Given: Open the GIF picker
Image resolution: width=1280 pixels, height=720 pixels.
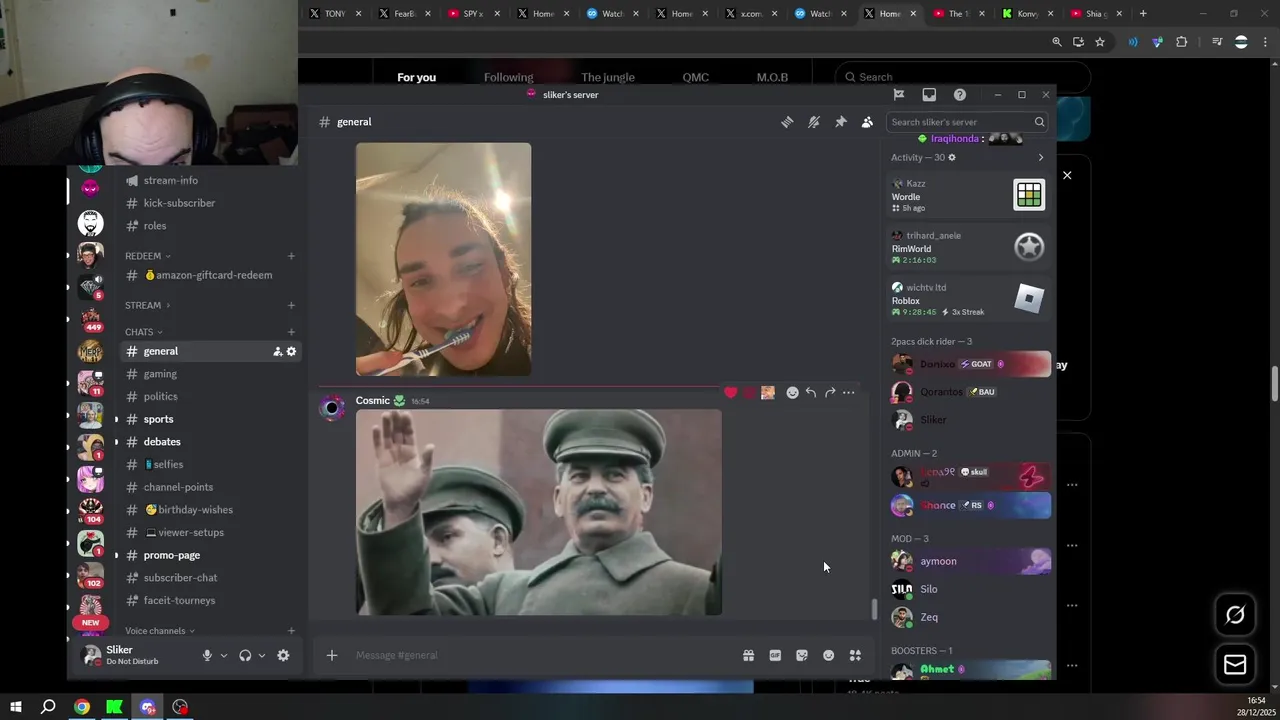Looking at the screenshot, I should pos(775,655).
